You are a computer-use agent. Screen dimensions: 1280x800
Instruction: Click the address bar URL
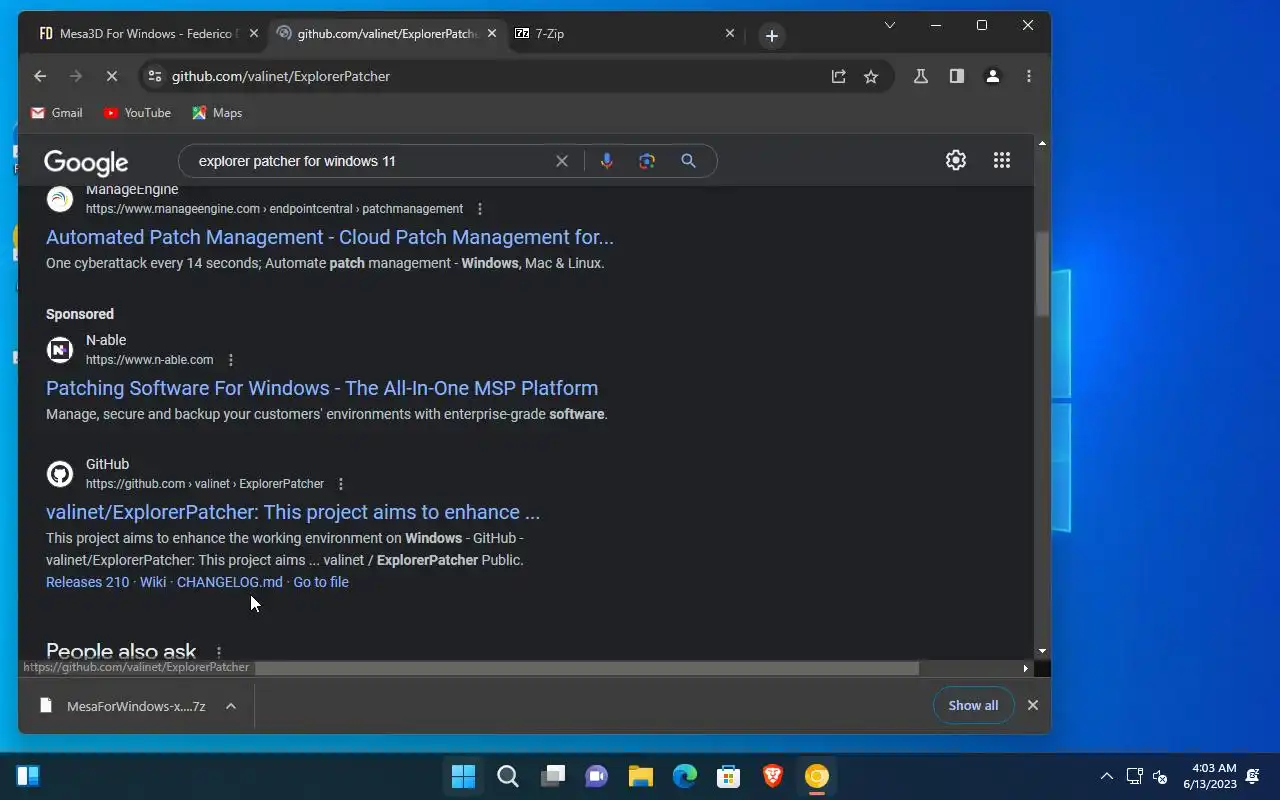point(281,76)
